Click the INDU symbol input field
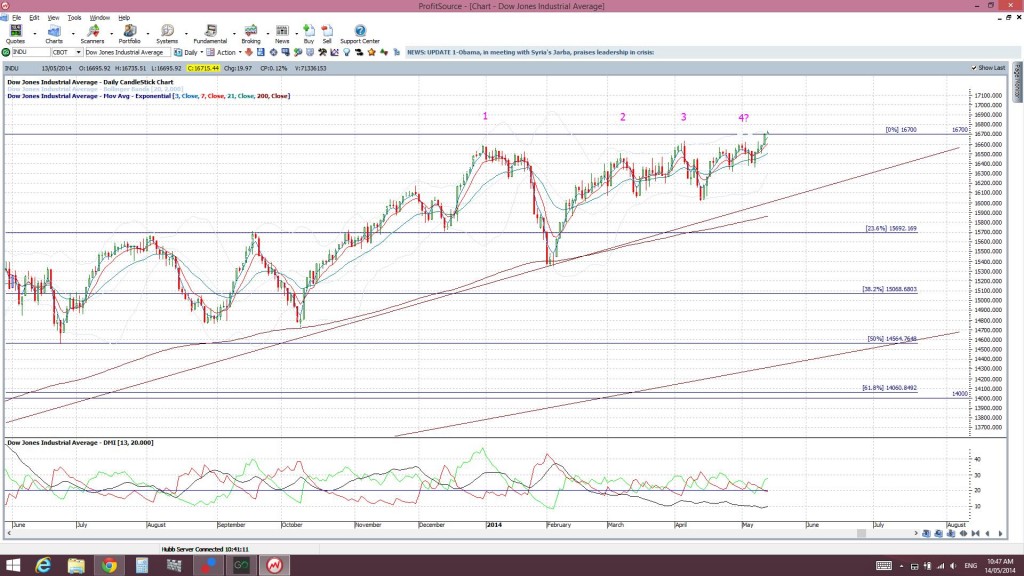This screenshot has height=576, width=1024. (x=31, y=52)
